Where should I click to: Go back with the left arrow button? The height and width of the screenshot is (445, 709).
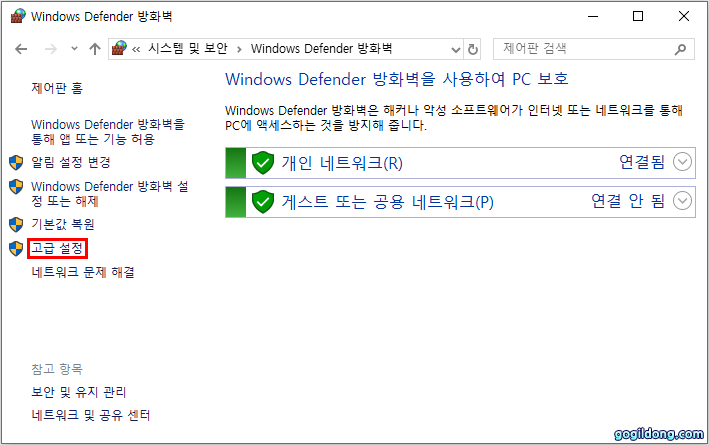click(21, 49)
